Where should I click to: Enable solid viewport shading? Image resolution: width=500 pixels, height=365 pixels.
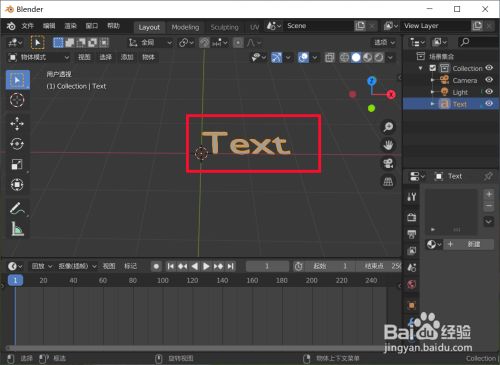pyautogui.click(x=356, y=58)
